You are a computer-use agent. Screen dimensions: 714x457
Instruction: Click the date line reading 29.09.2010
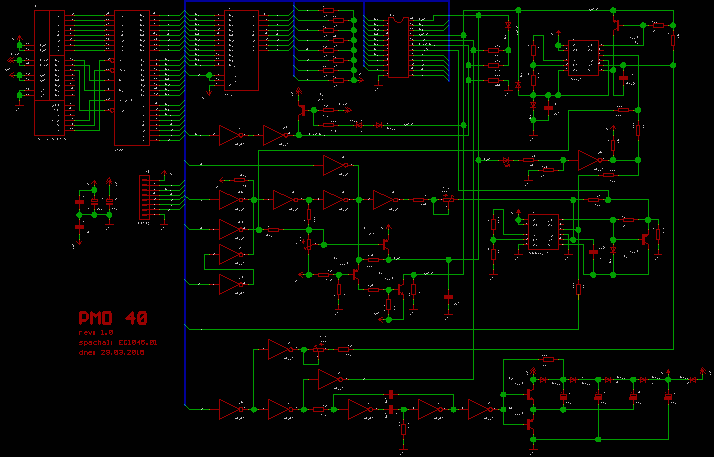111,352
